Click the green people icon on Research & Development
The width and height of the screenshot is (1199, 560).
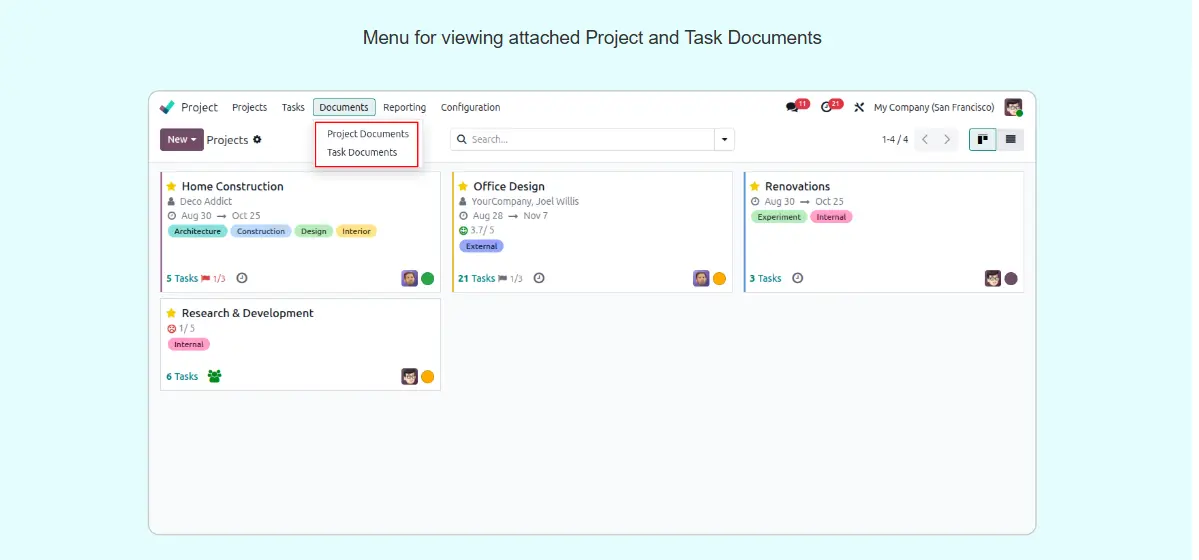(x=214, y=377)
